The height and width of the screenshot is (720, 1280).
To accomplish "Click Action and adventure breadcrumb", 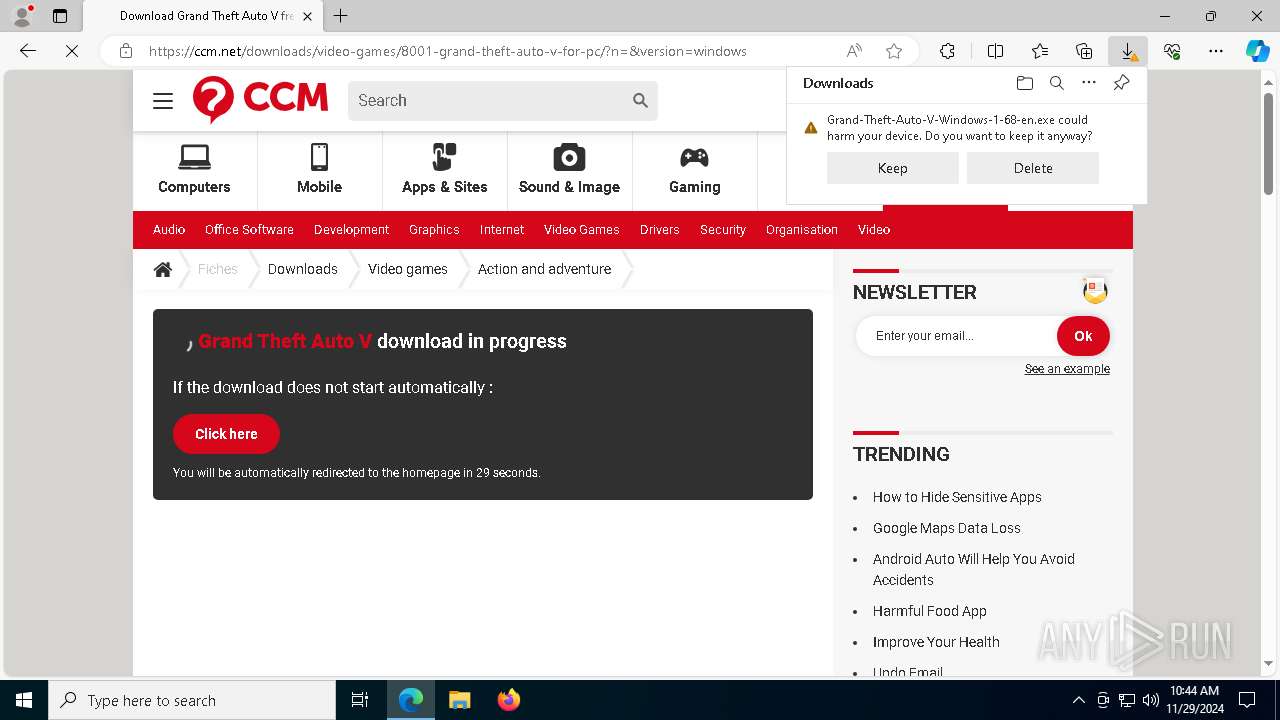I will coord(544,269).
